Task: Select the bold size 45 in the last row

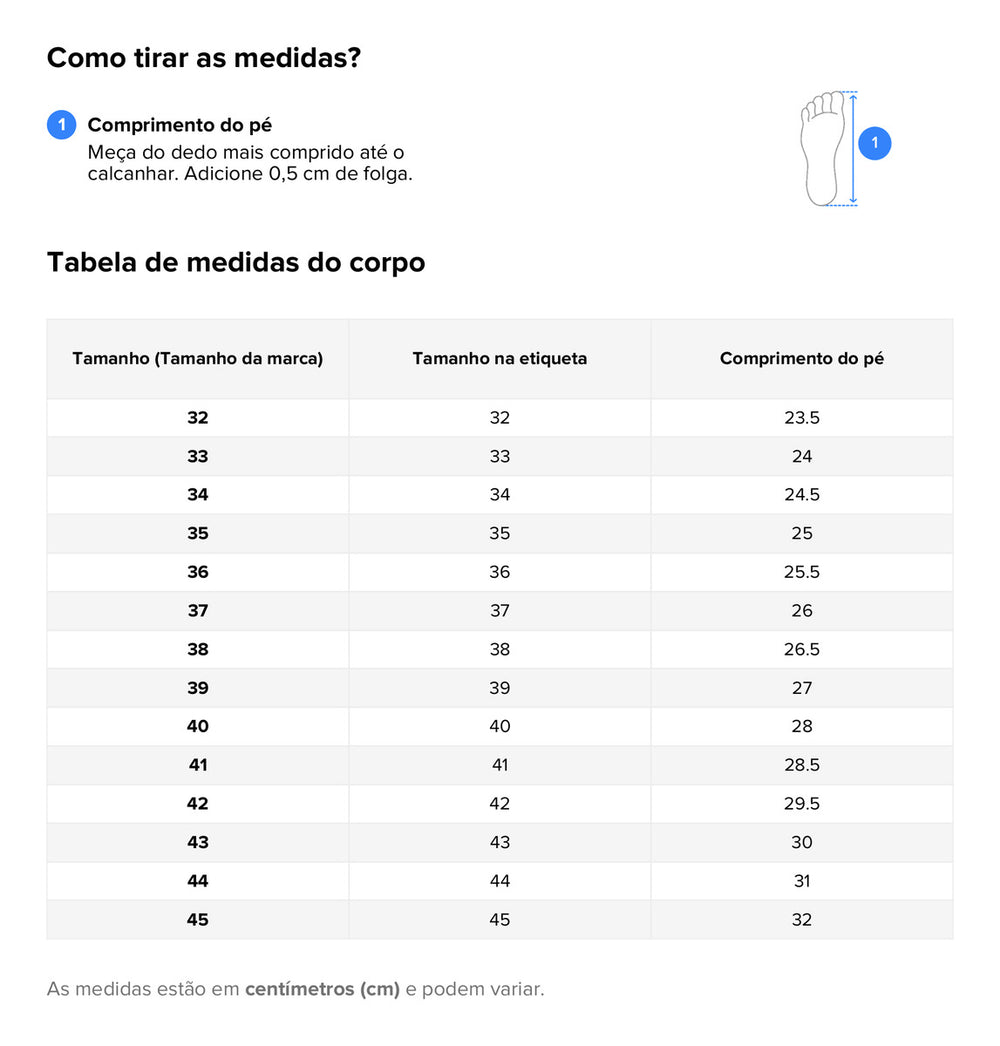Action: 198,920
